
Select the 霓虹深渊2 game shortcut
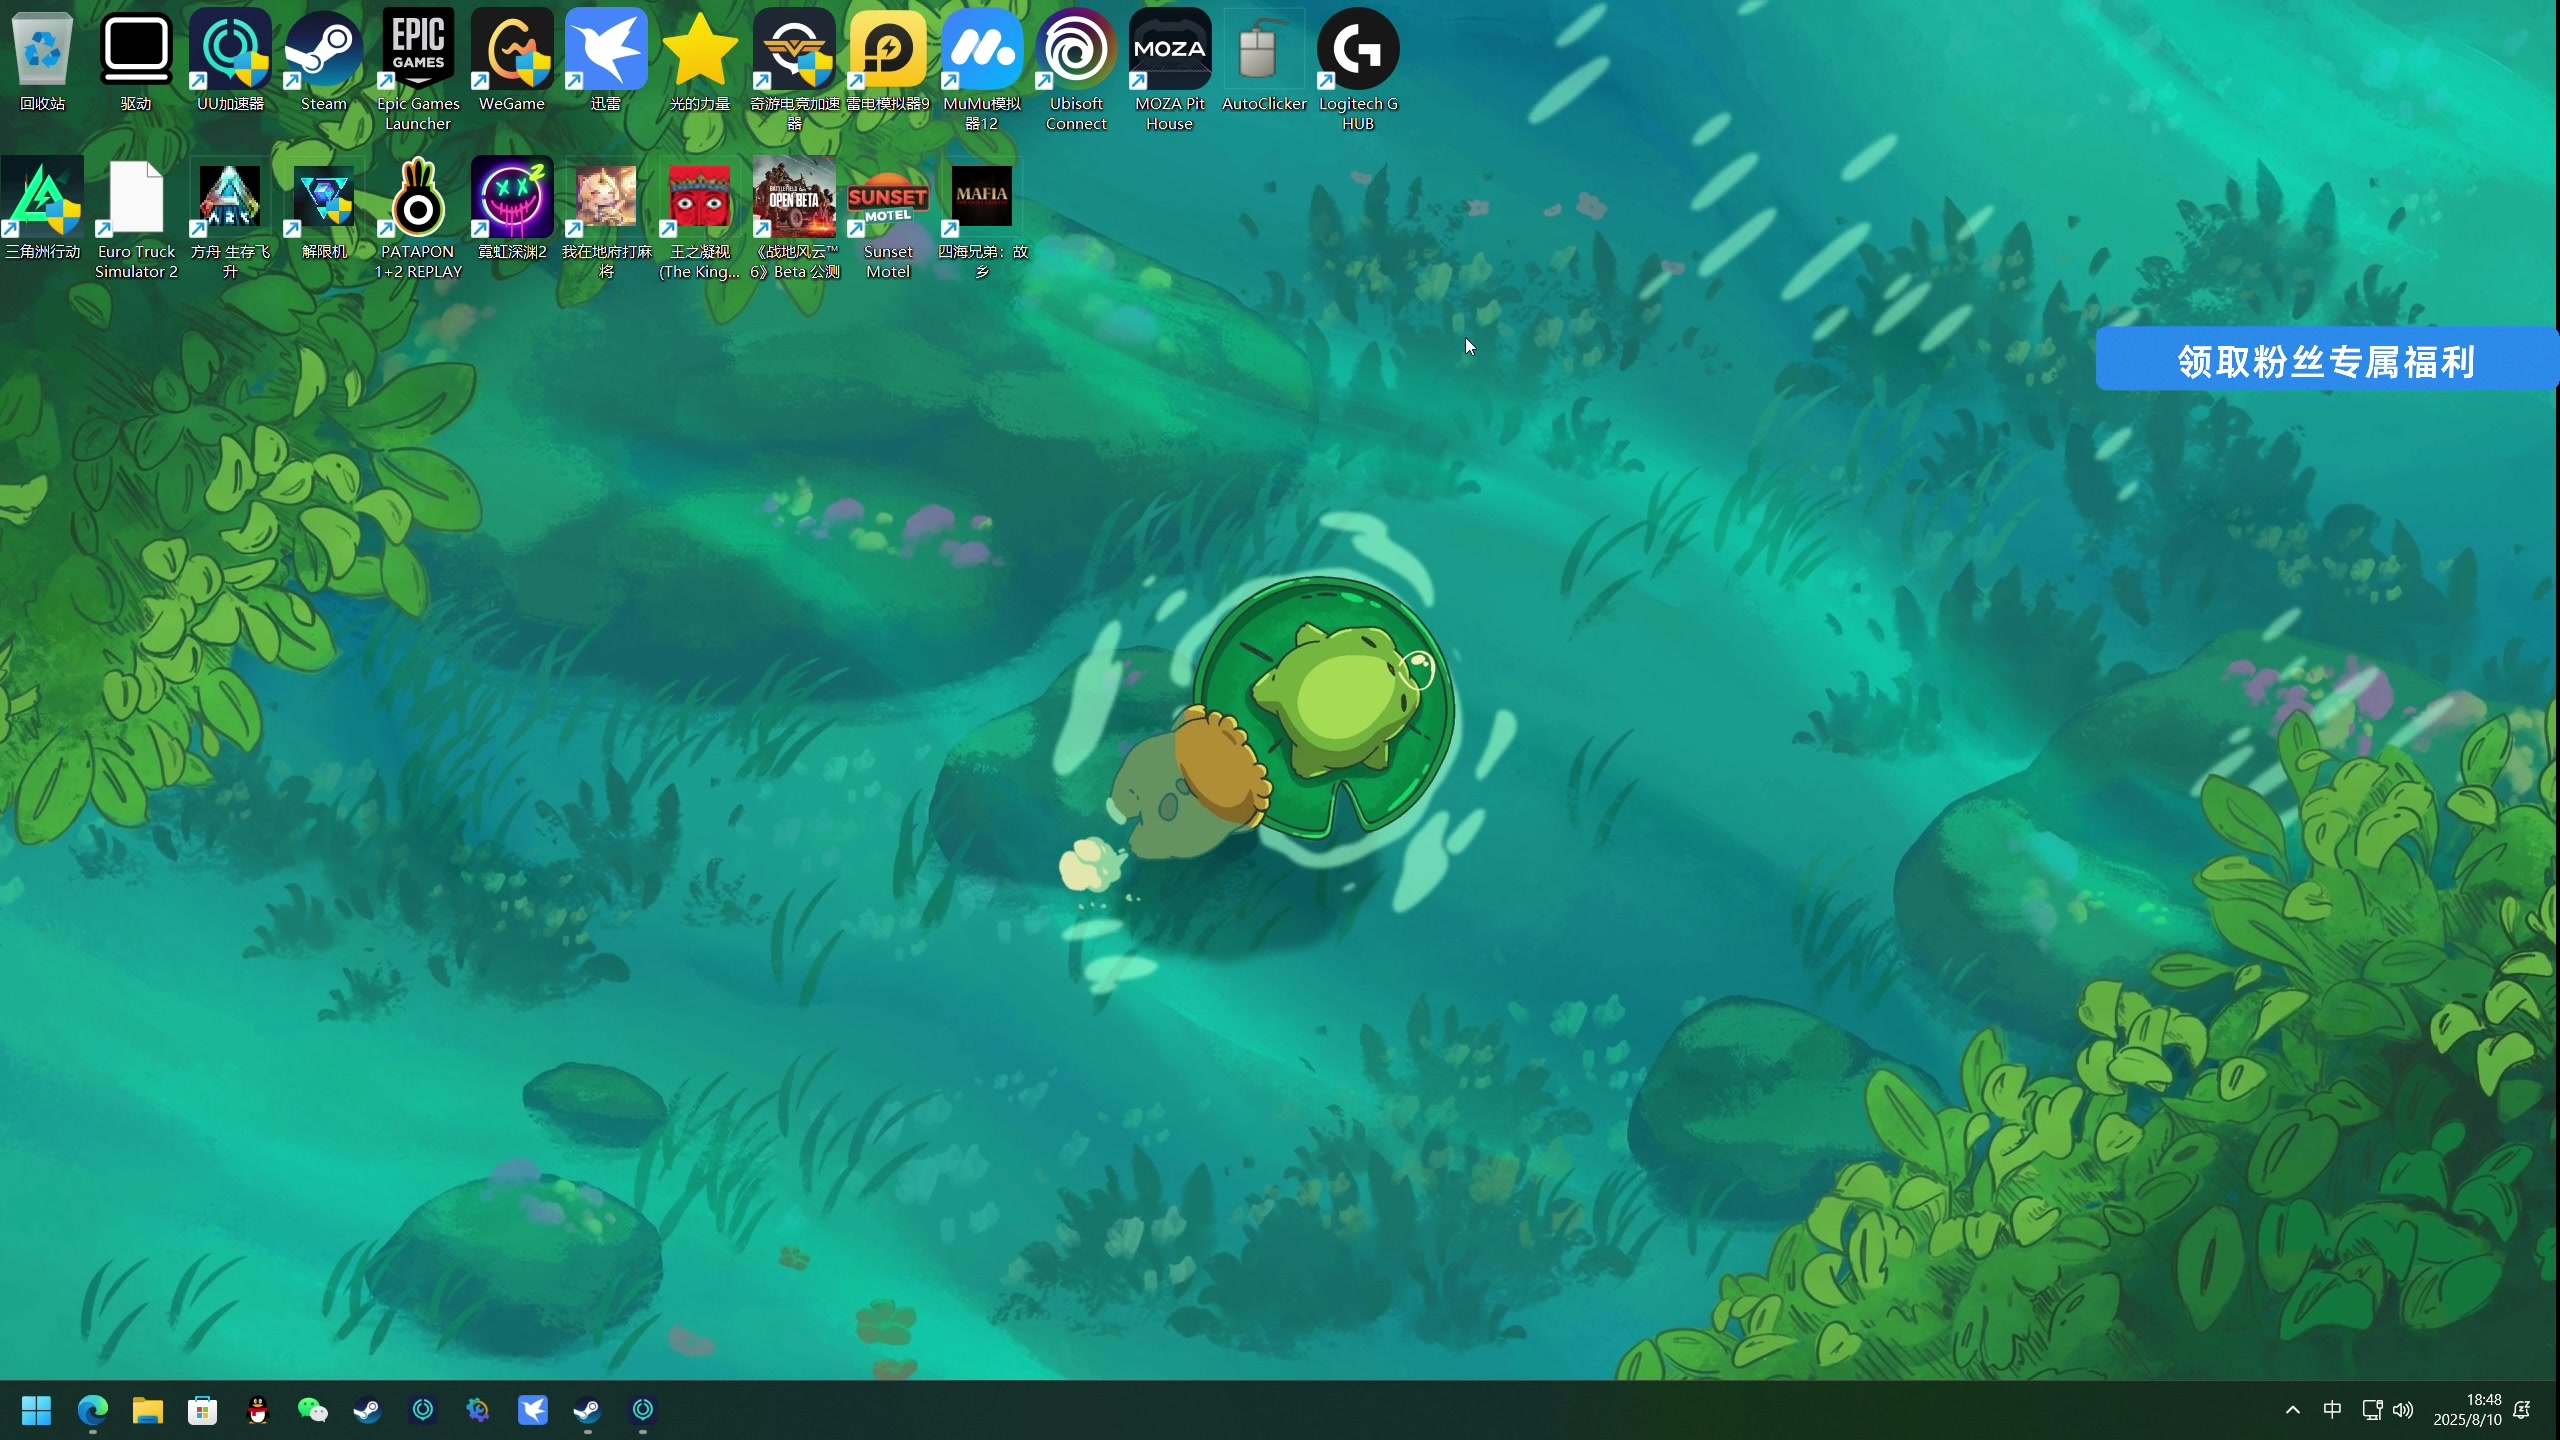tap(512, 210)
